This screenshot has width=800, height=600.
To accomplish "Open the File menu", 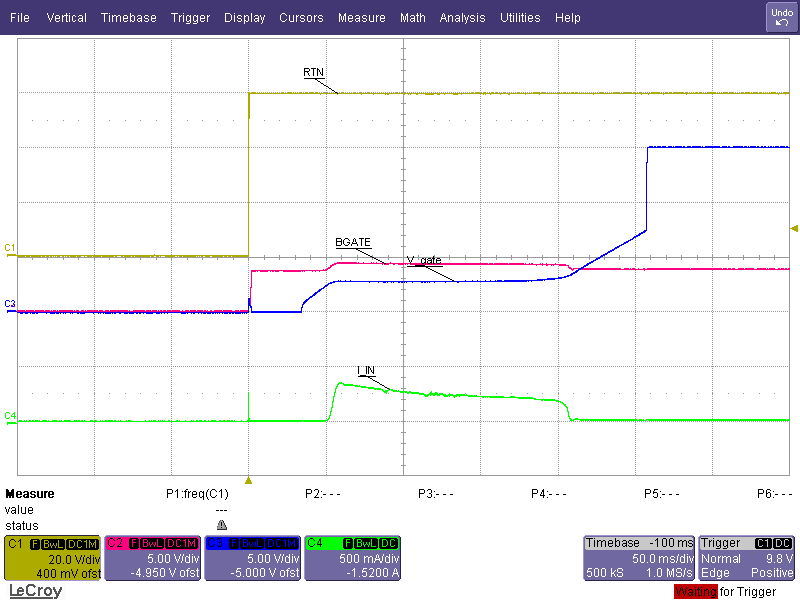I will click(20, 18).
